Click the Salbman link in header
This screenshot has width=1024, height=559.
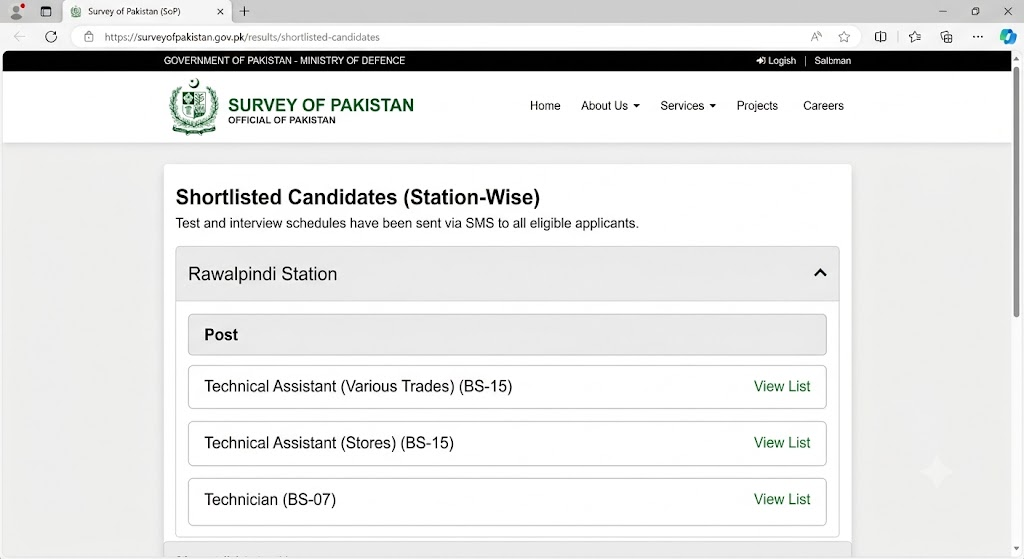coord(833,61)
